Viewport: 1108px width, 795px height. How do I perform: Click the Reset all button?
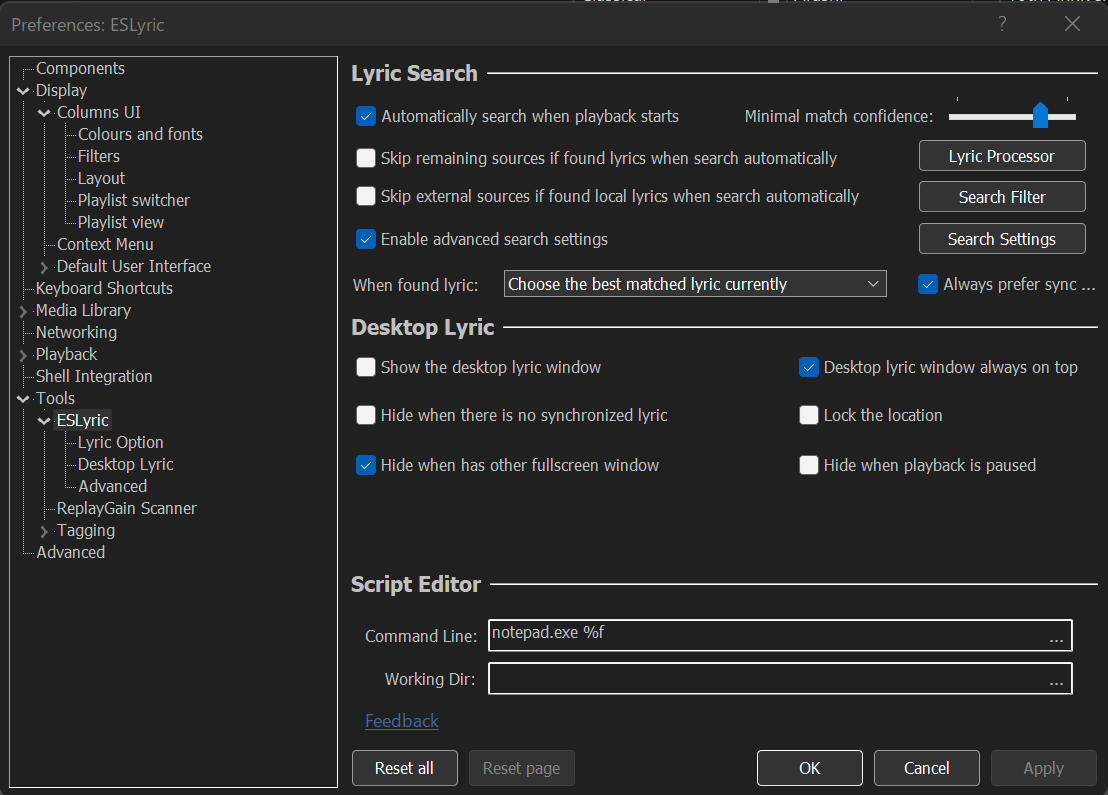coord(404,767)
